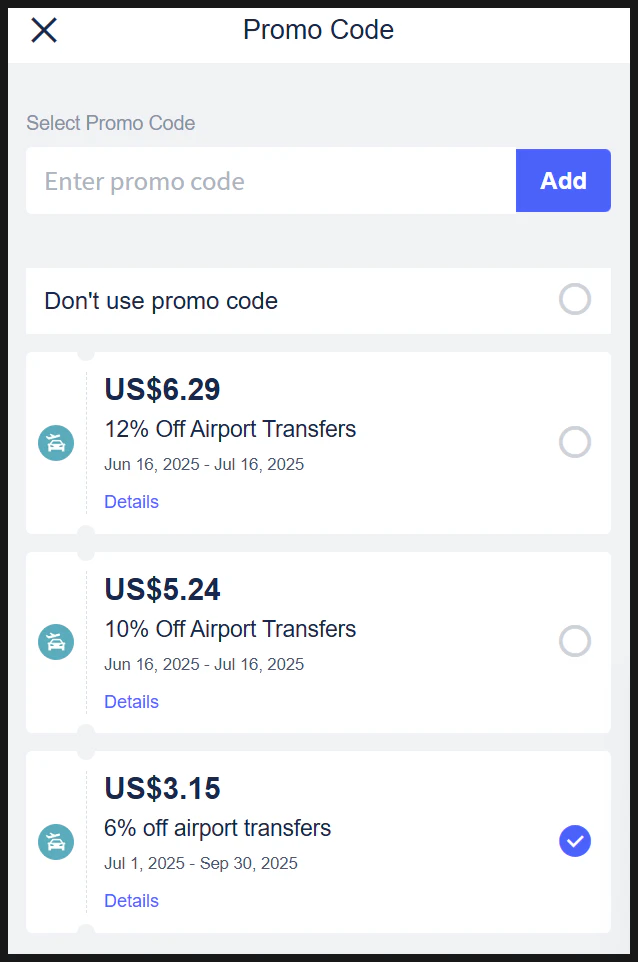Click the 10% Off Airport Transfers title

tap(230, 629)
